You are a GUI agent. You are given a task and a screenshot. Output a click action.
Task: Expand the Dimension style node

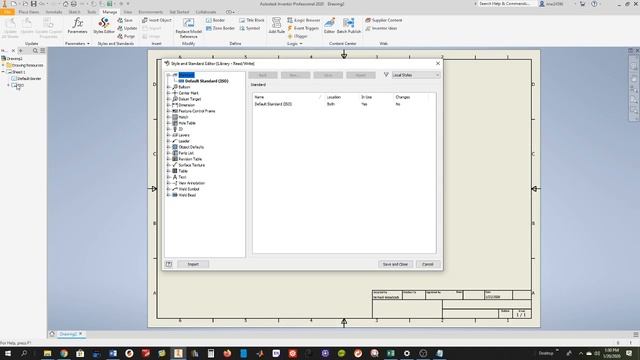168,105
